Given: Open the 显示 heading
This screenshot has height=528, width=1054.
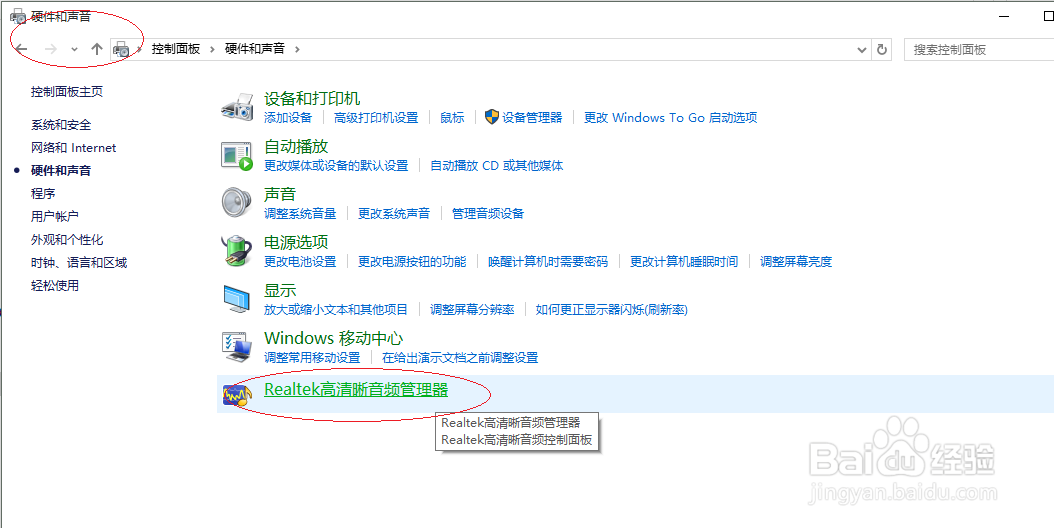Looking at the screenshot, I should [280, 291].
